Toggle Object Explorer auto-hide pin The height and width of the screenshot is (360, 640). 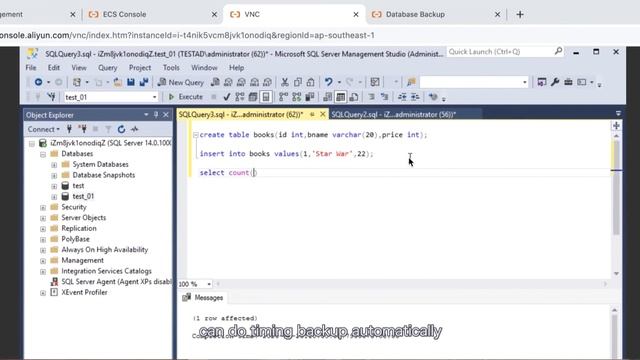pyautogui.click(x=156, y=115)
